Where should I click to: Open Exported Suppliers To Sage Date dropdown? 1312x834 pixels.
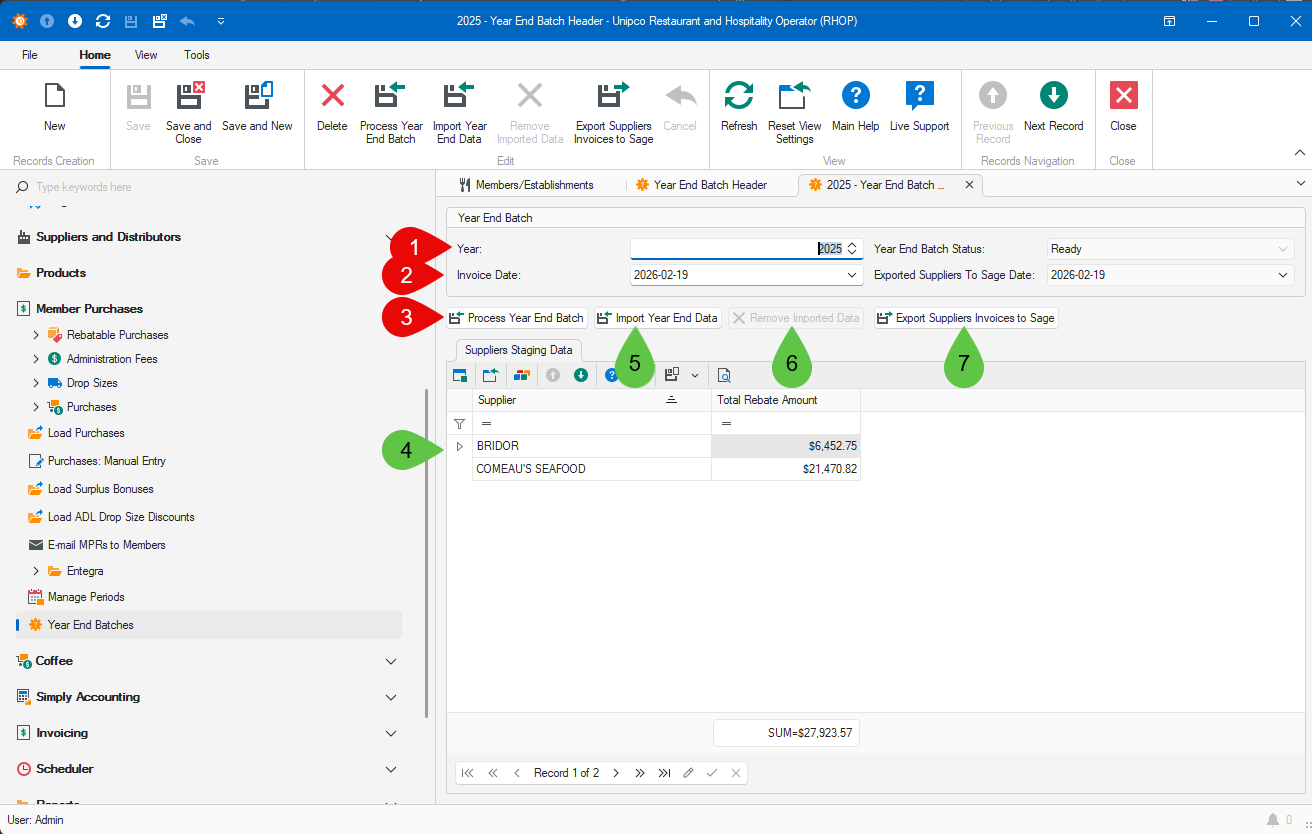(1284, 275)
